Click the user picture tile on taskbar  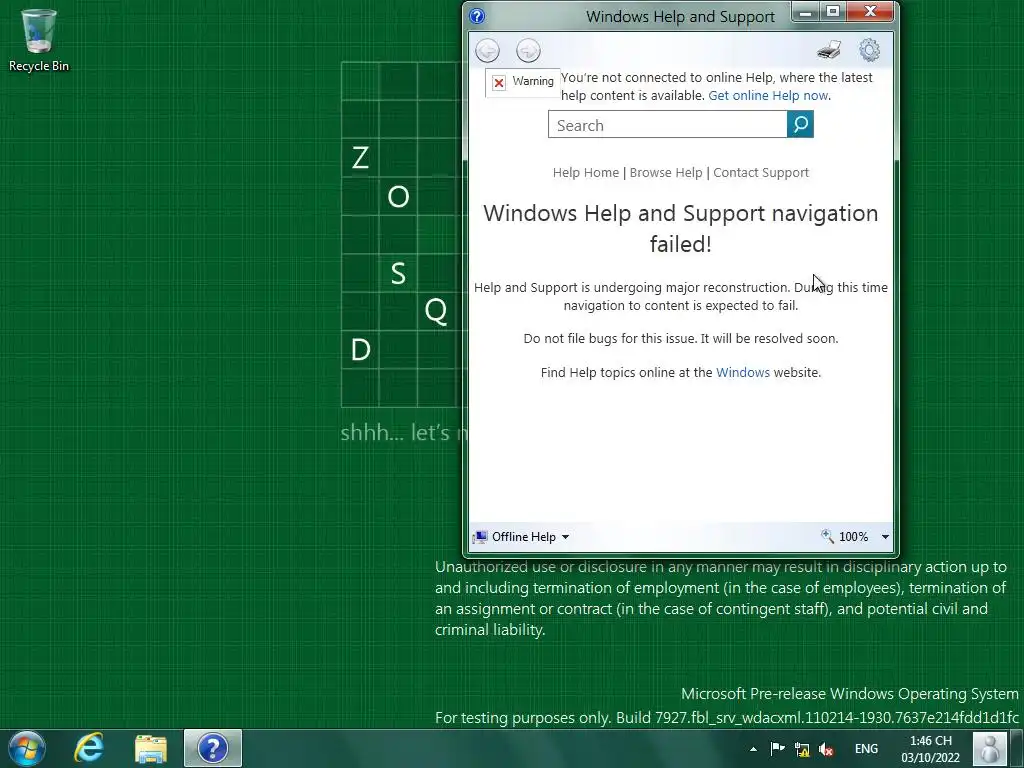point(990,748)
